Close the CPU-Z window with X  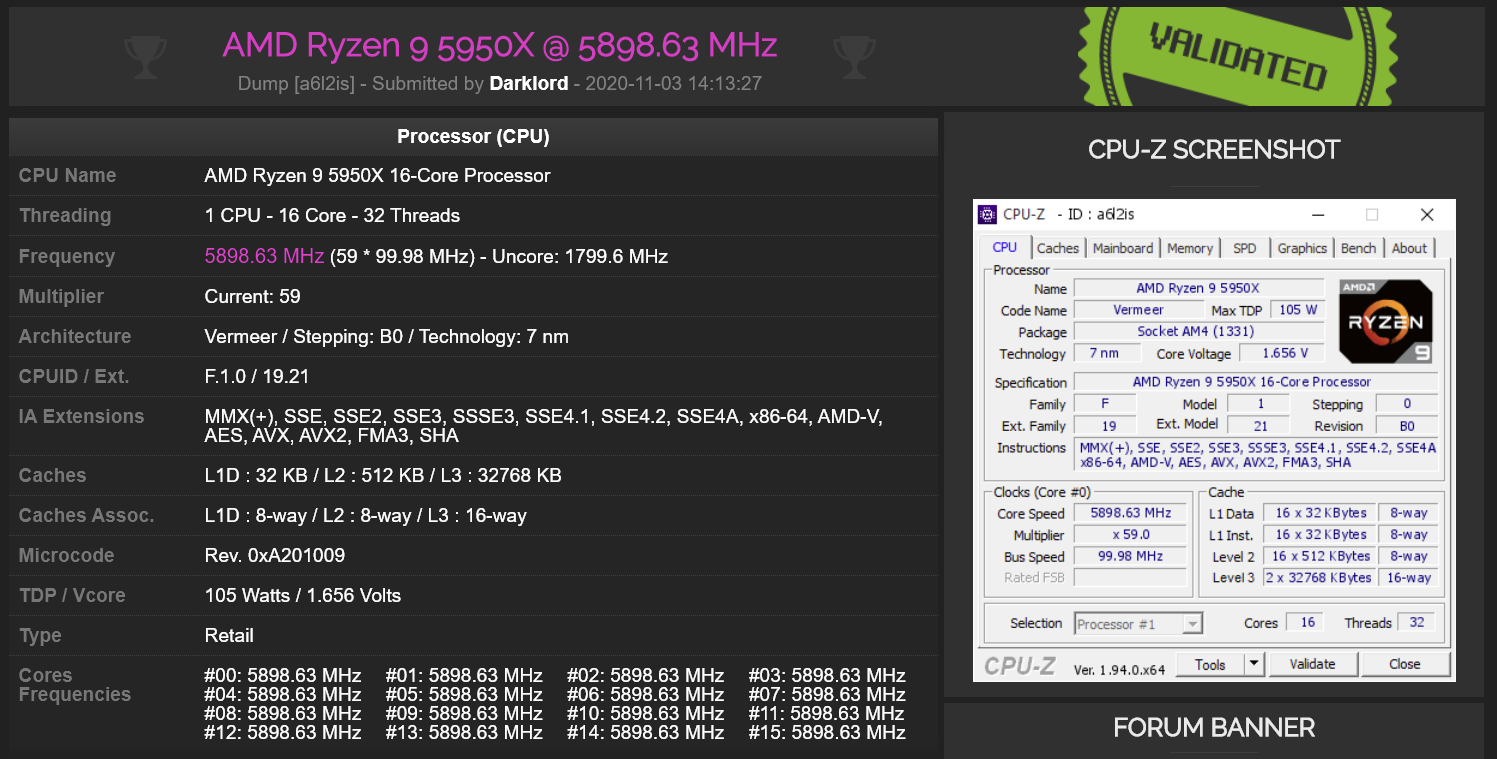click(x=1427, y=214)
